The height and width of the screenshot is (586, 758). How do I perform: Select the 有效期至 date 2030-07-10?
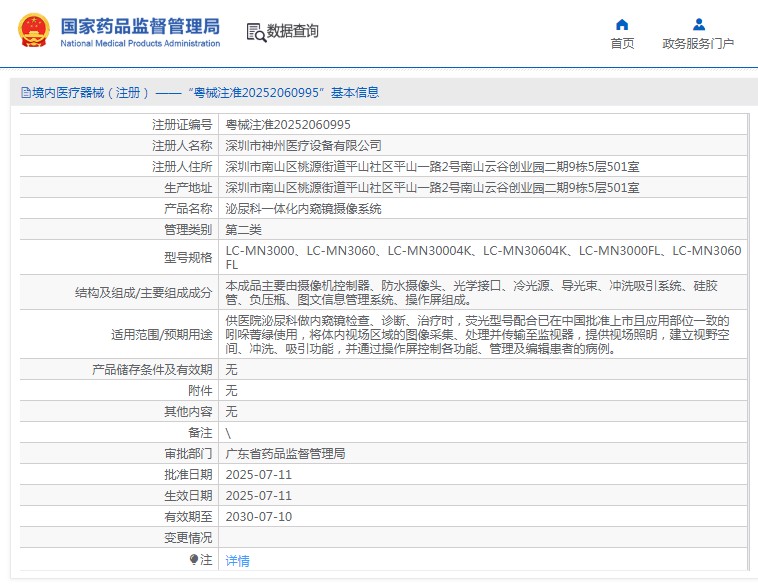click(258, 517)
